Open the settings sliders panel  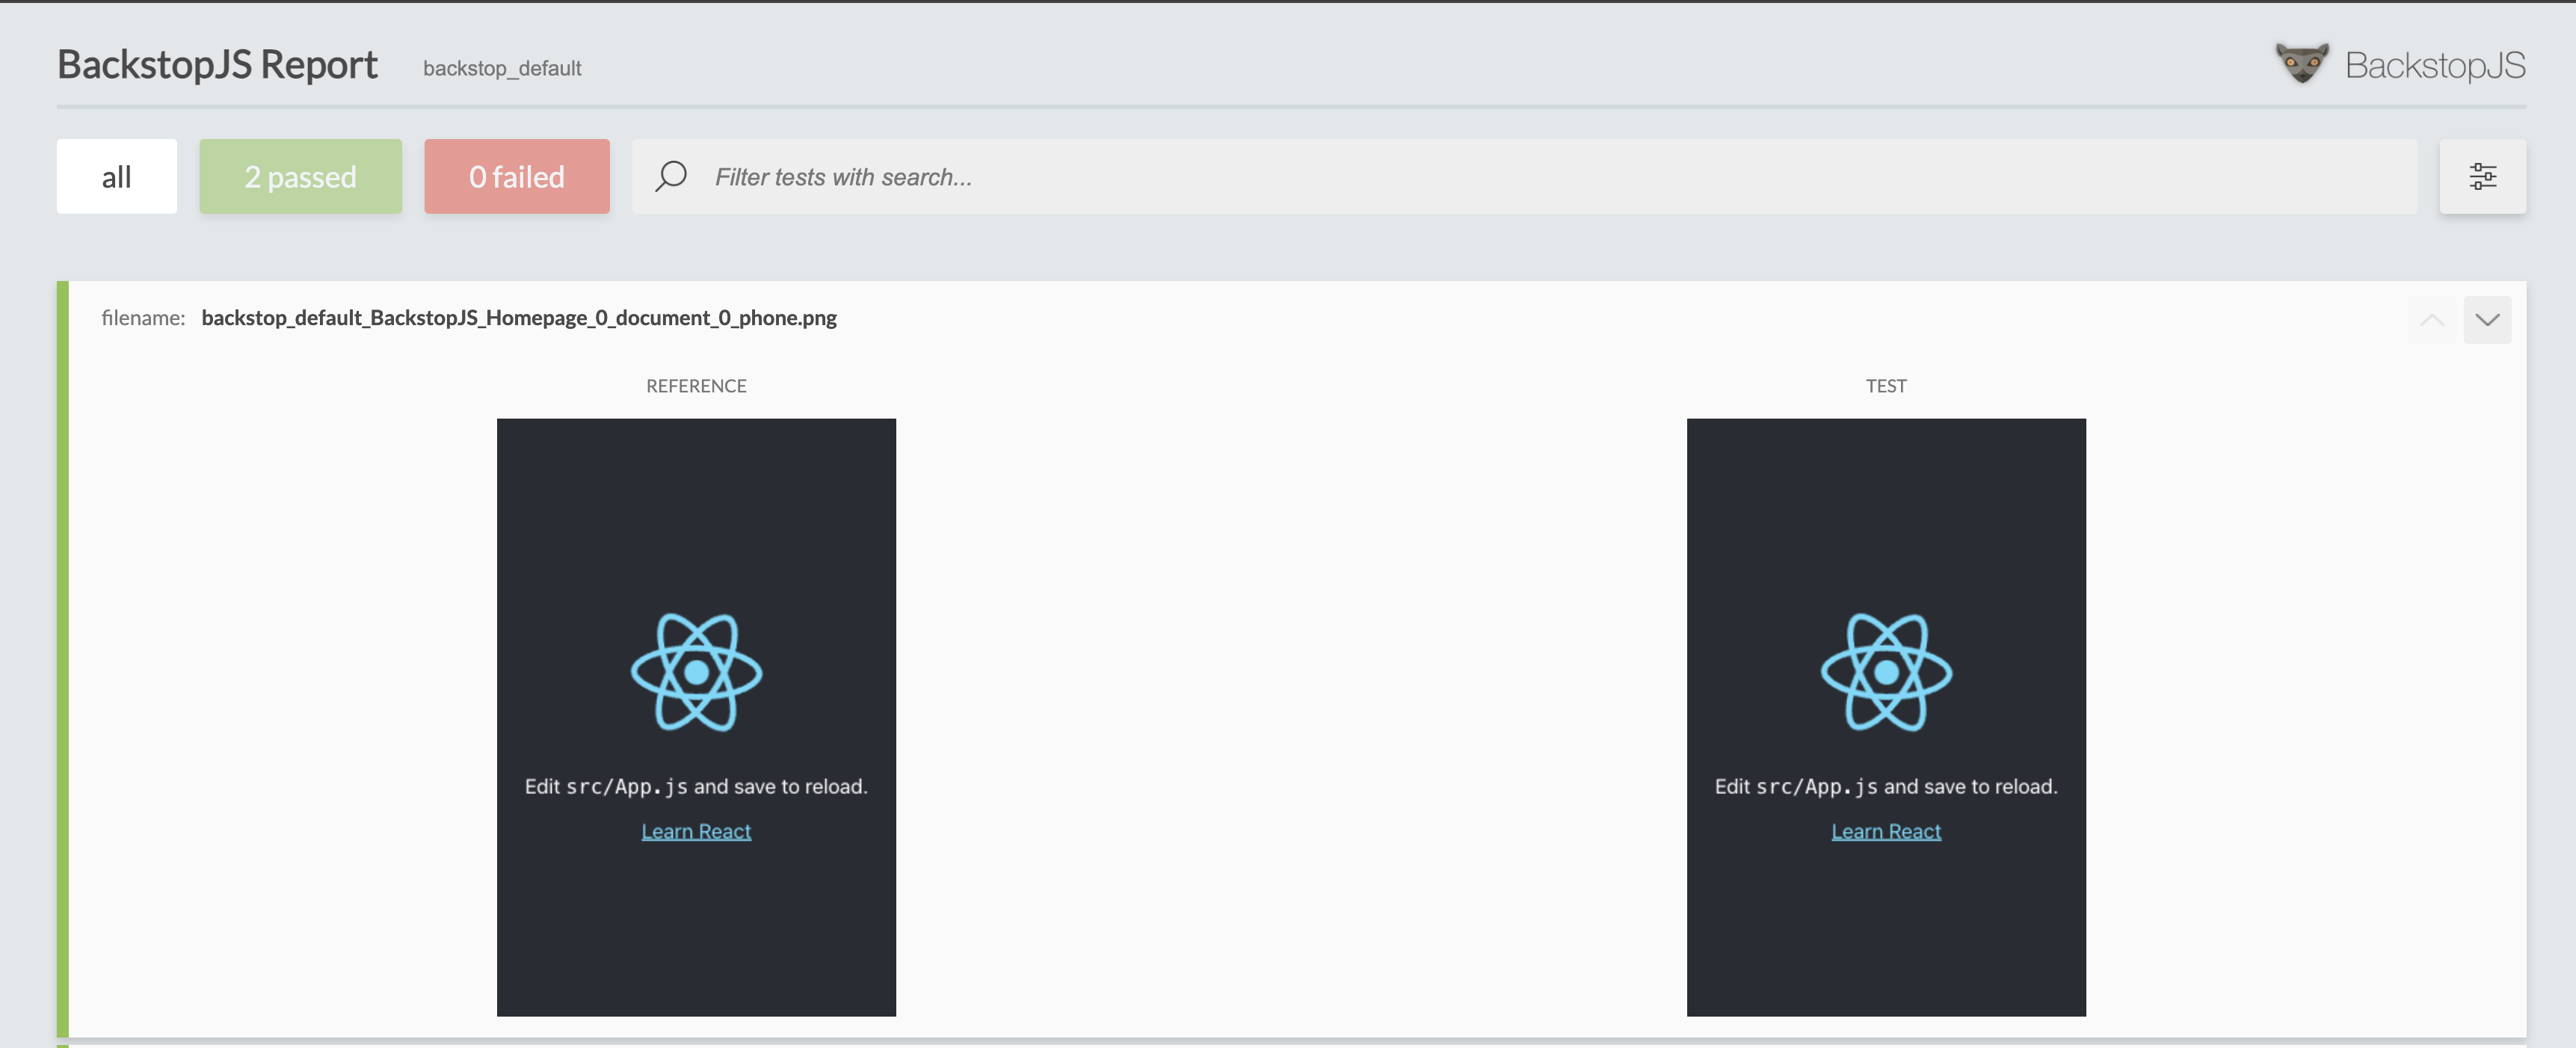point(2482,176)
